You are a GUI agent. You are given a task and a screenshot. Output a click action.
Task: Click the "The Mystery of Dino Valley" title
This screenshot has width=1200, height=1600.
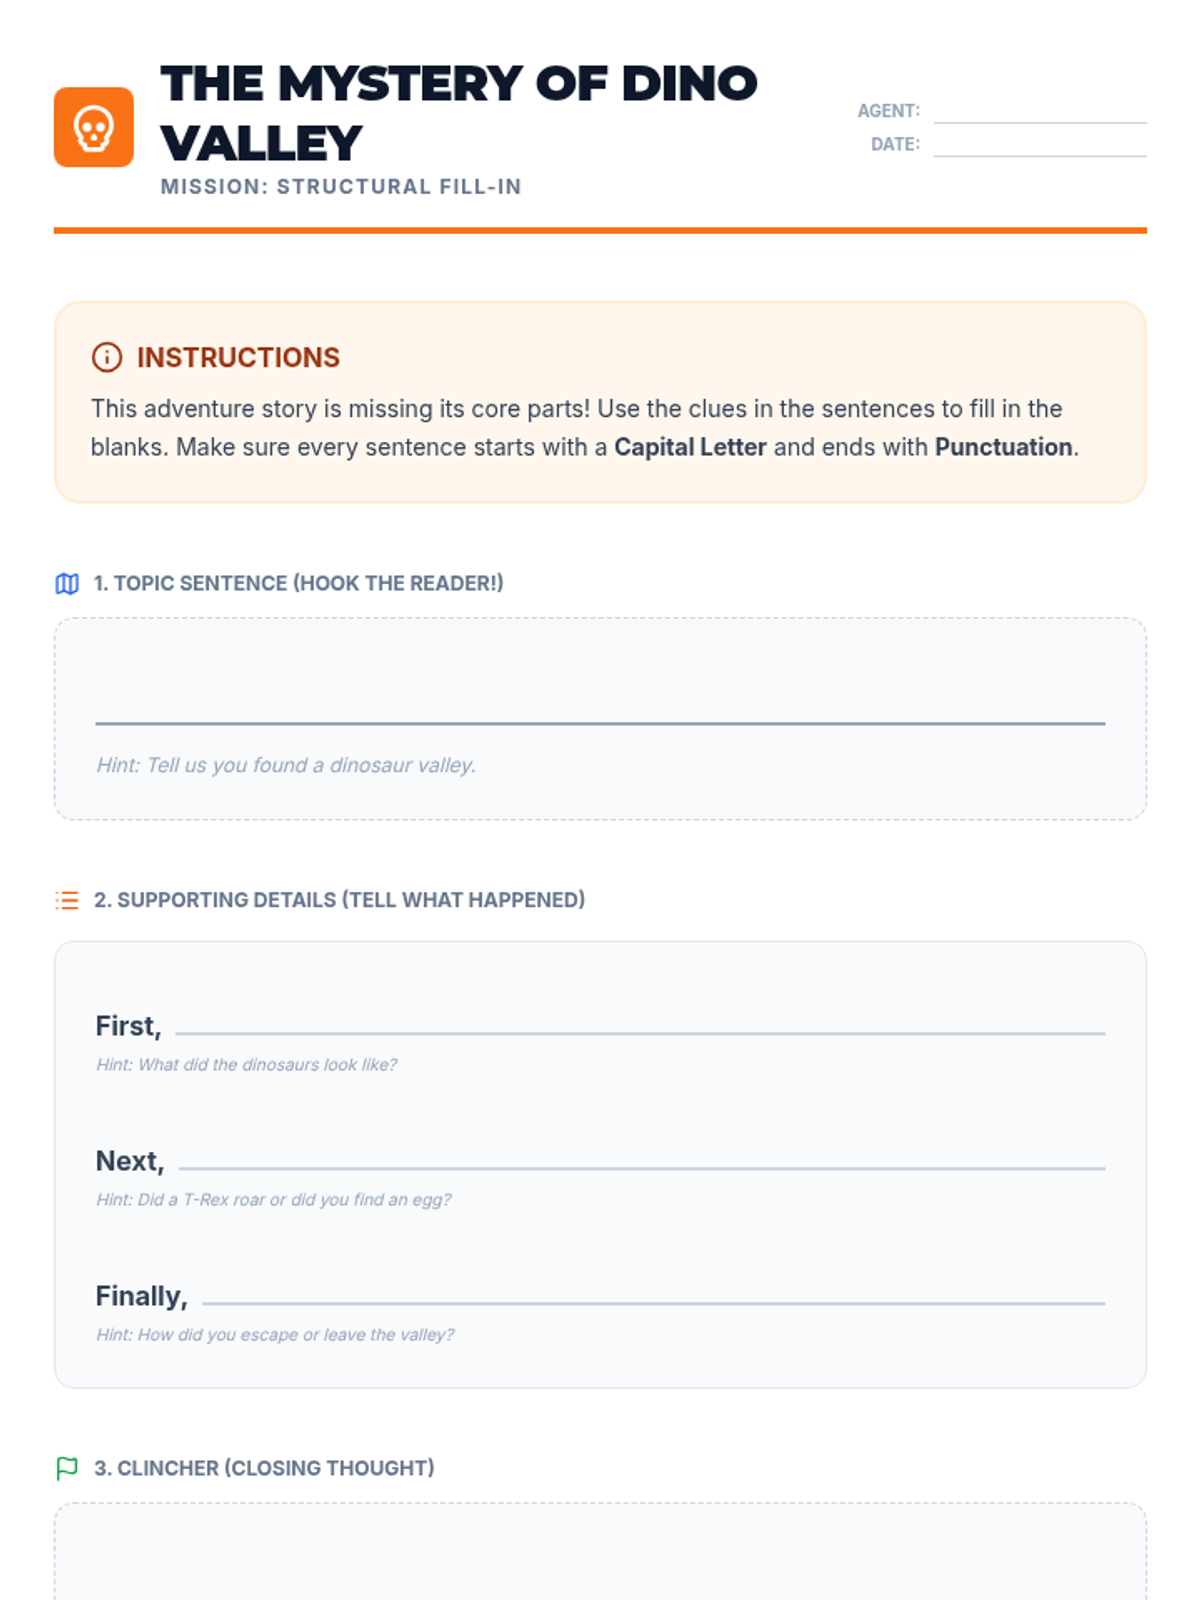[x=458, y=112]
